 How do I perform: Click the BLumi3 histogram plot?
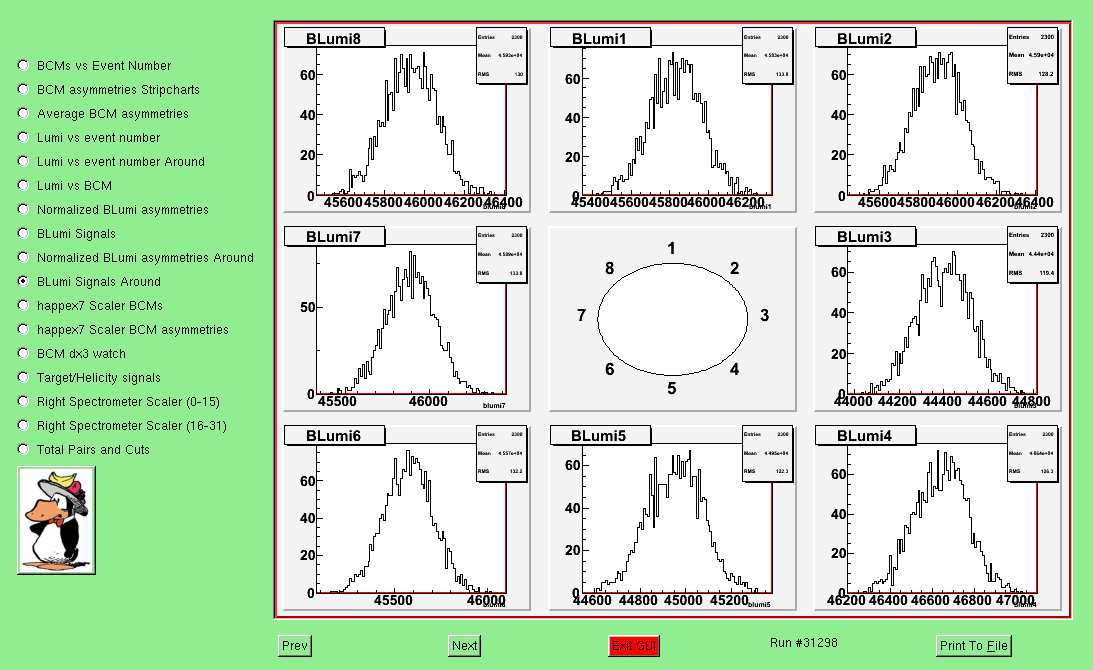tap(938, 319)
